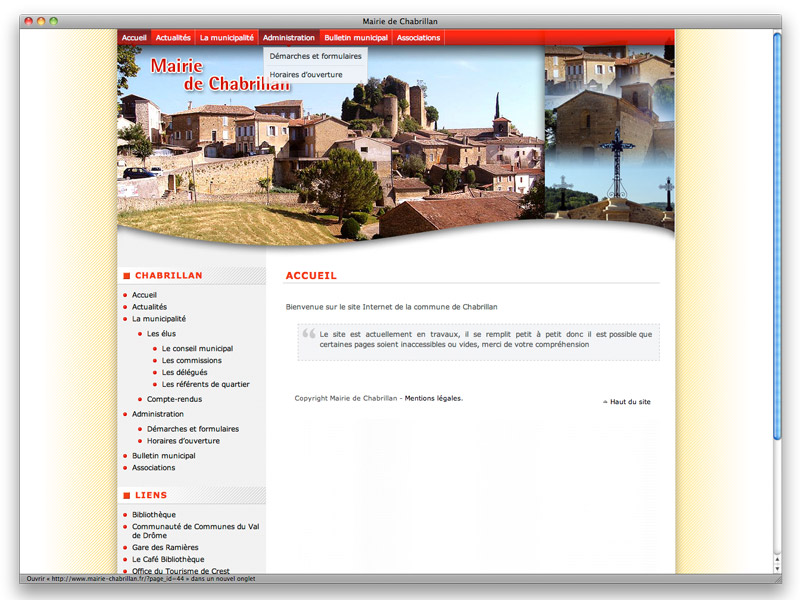Open the Bibliothèque link under Liens
This screenshot has height=600, width=800.
click(x=154, y=515)
